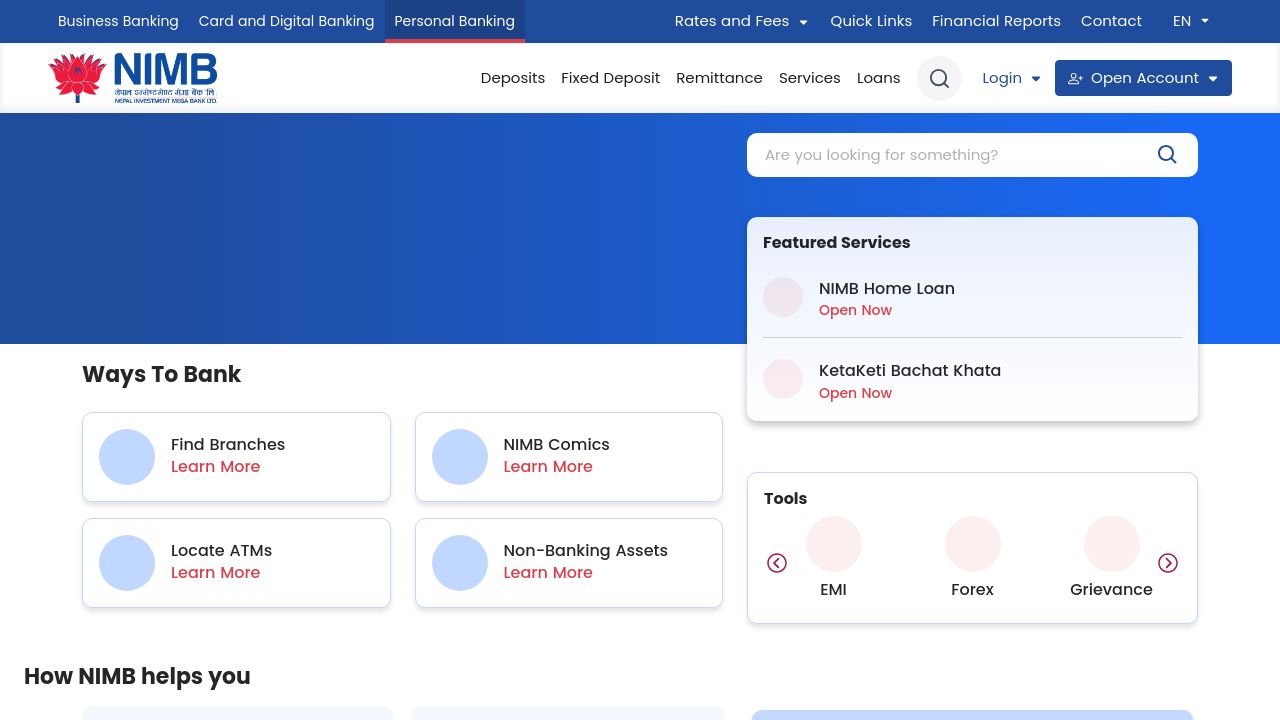The image size is (1280, 720).
Task: Click the Forex label
Action: click(973, 590)
